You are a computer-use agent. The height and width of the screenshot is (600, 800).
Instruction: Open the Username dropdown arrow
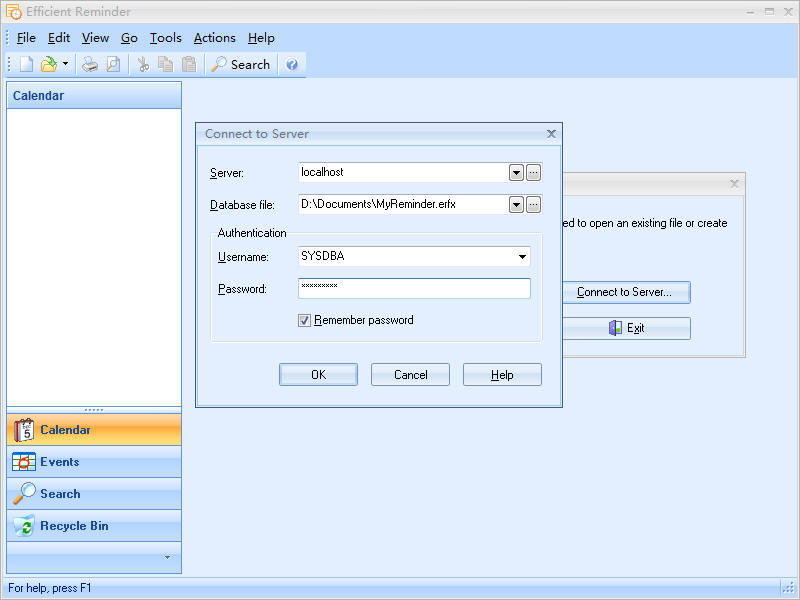point(522,257)
